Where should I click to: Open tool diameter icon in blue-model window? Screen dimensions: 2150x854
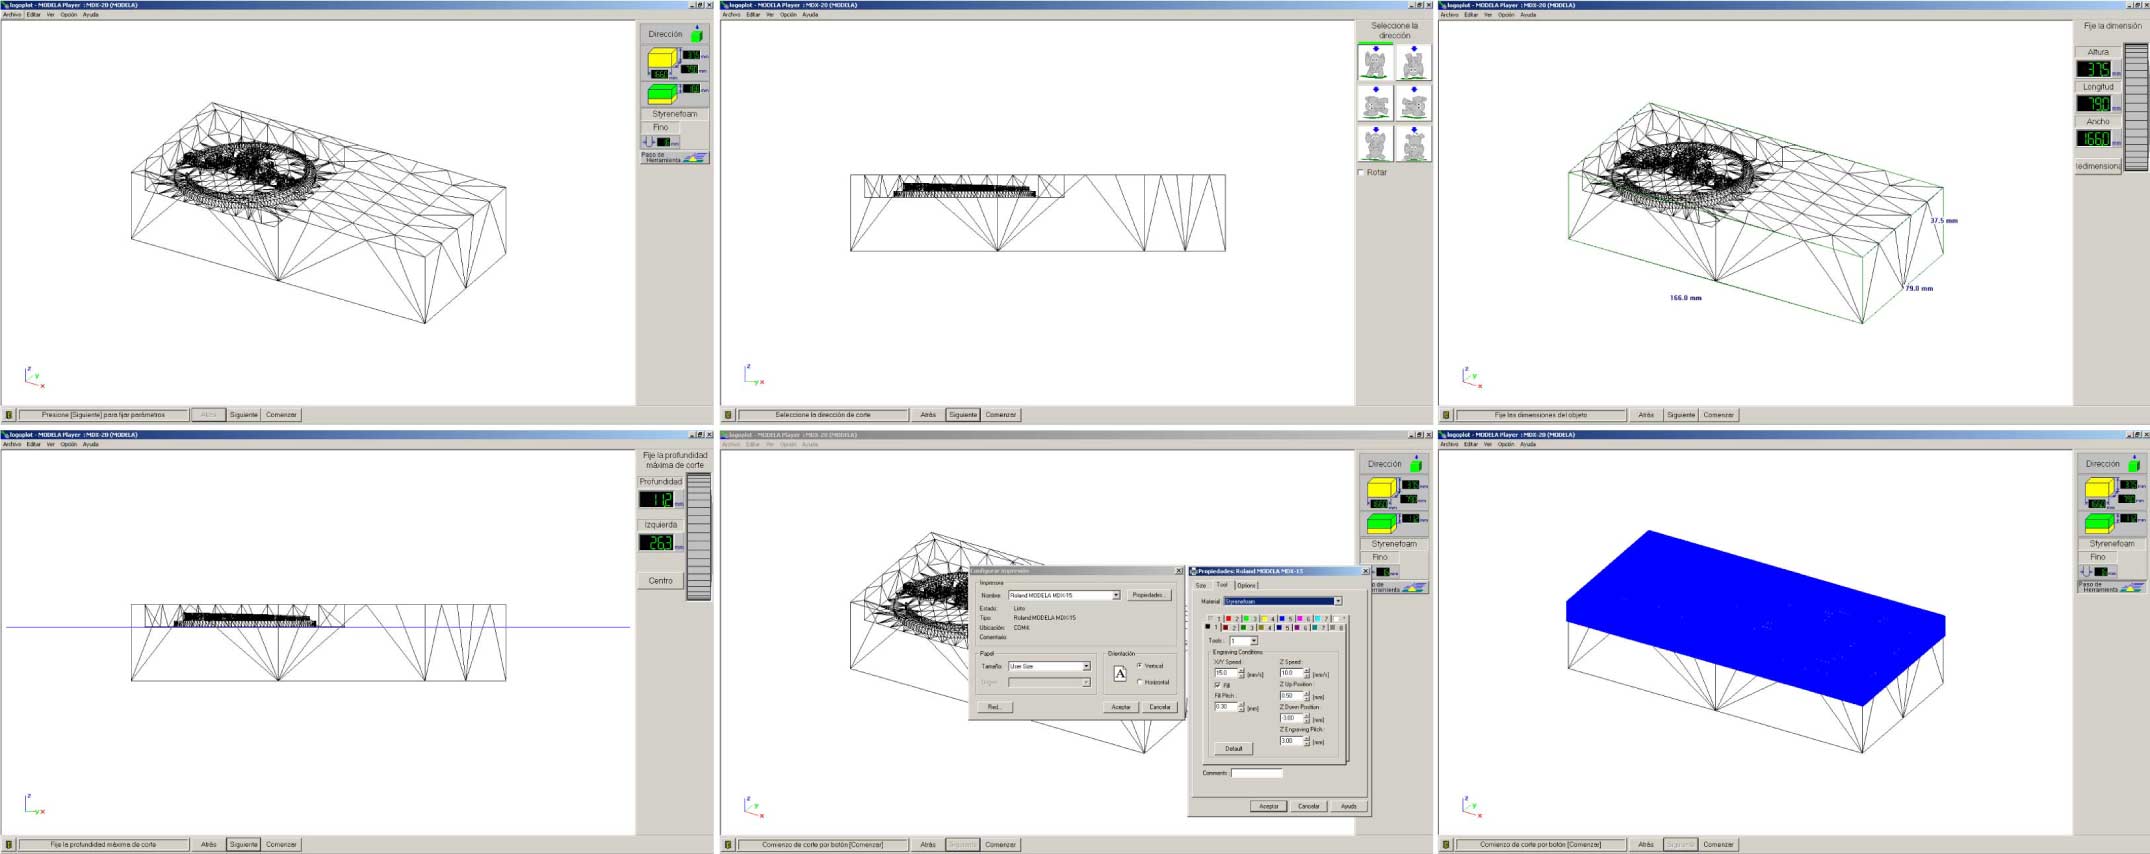2087,571
